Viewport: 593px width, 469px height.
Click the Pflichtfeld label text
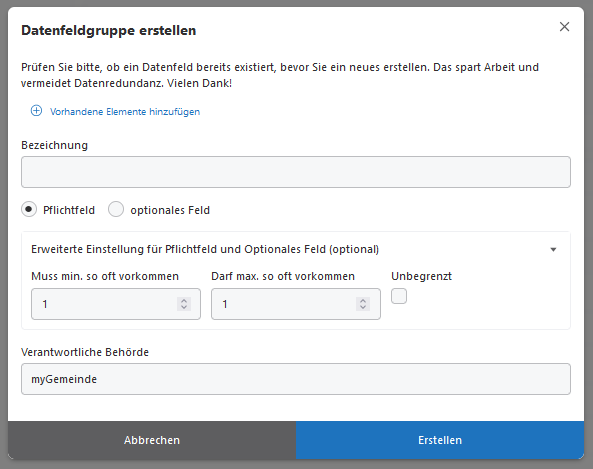69,210
